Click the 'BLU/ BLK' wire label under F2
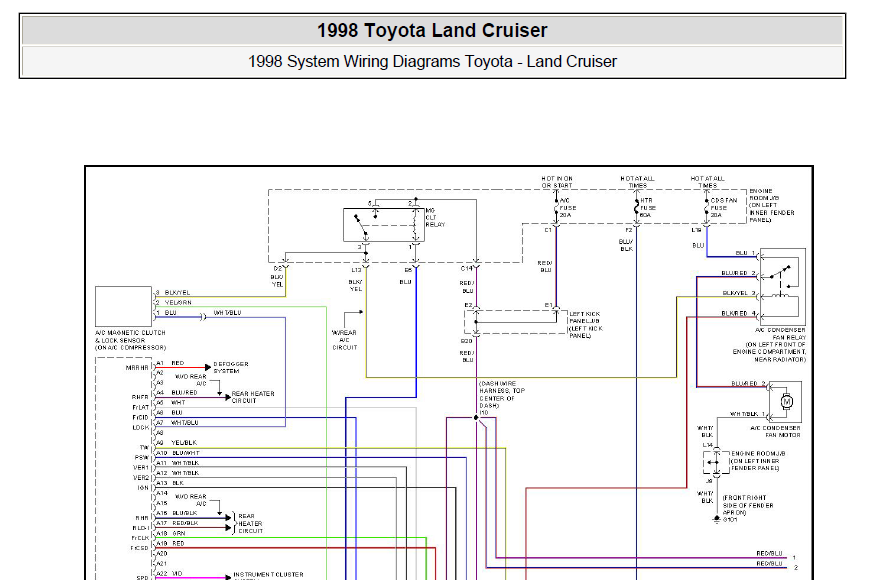Screen dimensions: 876x580 (x=626, y=245)
